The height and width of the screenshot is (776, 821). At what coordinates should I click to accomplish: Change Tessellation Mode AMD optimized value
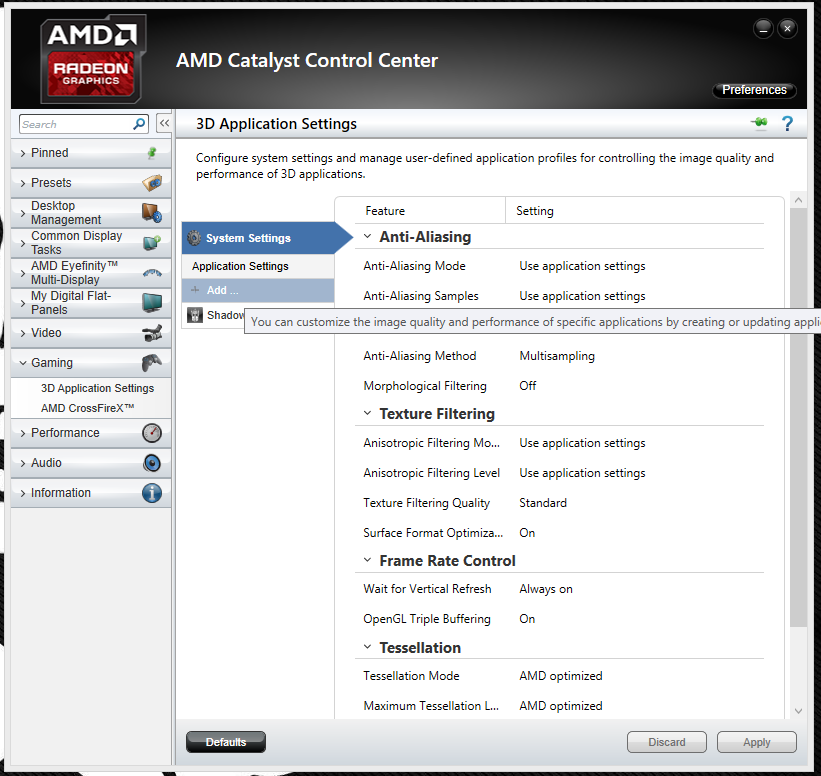coord(560,676)
